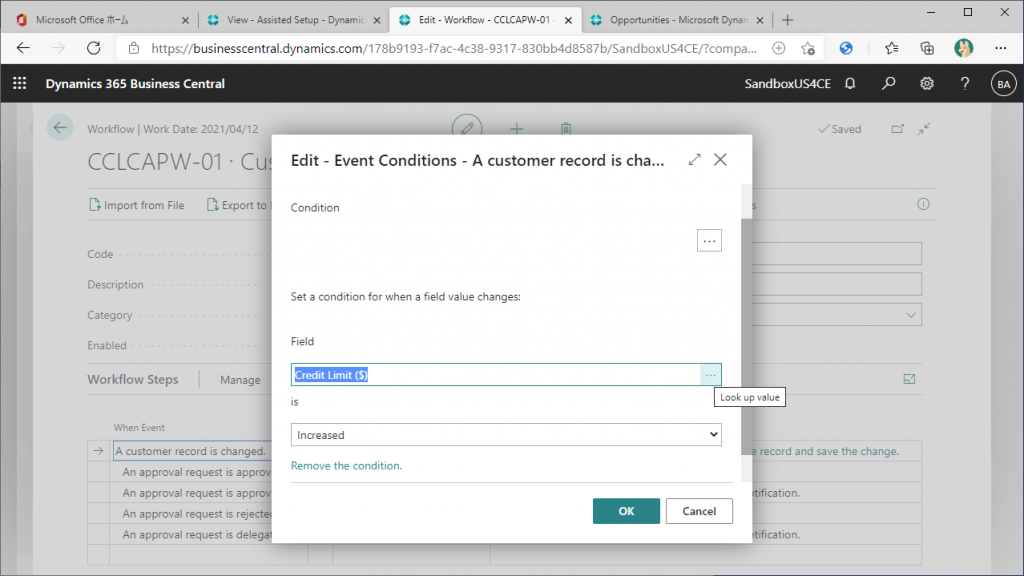Close the Opportunities browser tab
The height and width of the screenshot is (576, 1024).
coord(760,20)
